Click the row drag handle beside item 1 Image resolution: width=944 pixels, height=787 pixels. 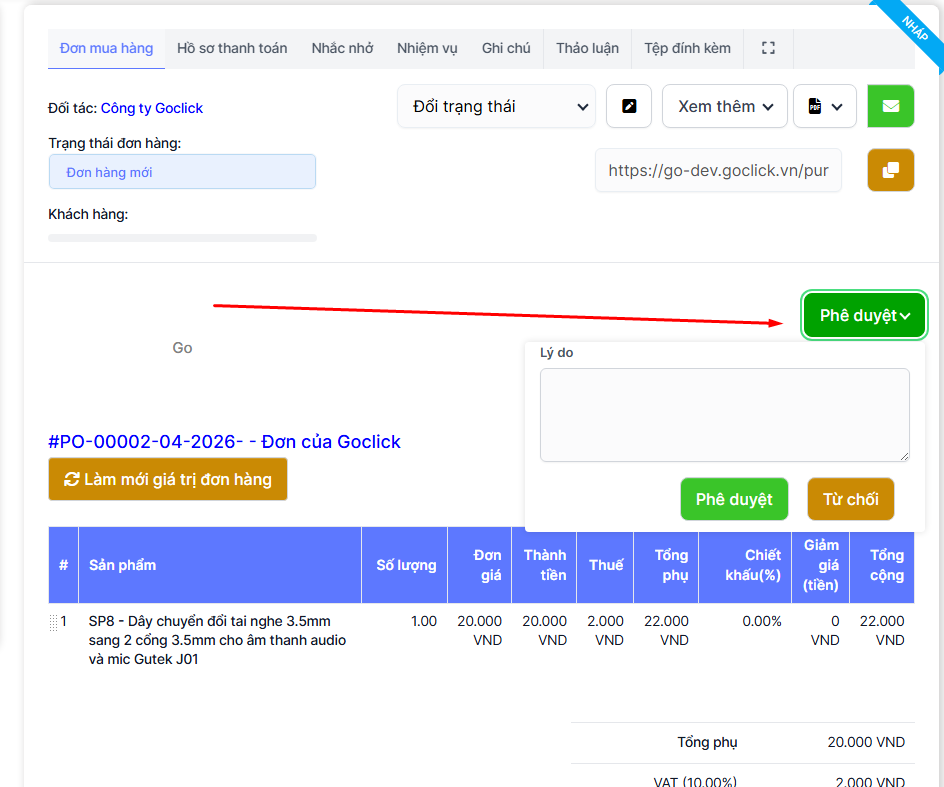[54, 623]
